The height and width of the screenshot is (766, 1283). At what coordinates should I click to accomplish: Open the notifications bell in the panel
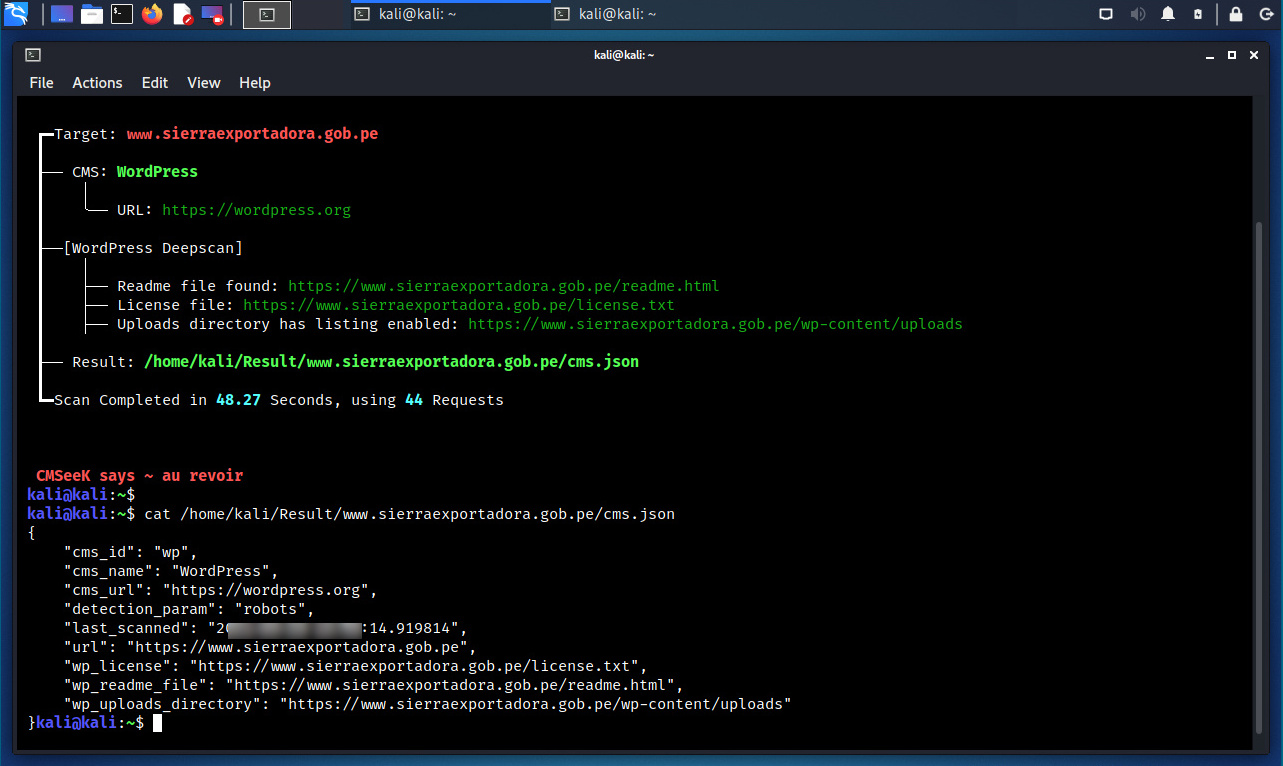(x=1168, y=14)
